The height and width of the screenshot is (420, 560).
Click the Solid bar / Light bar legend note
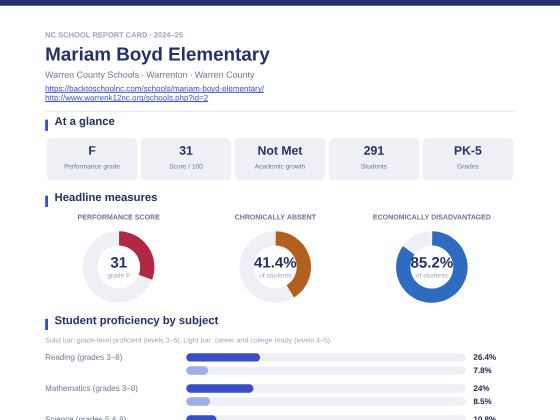pos(188,340)
